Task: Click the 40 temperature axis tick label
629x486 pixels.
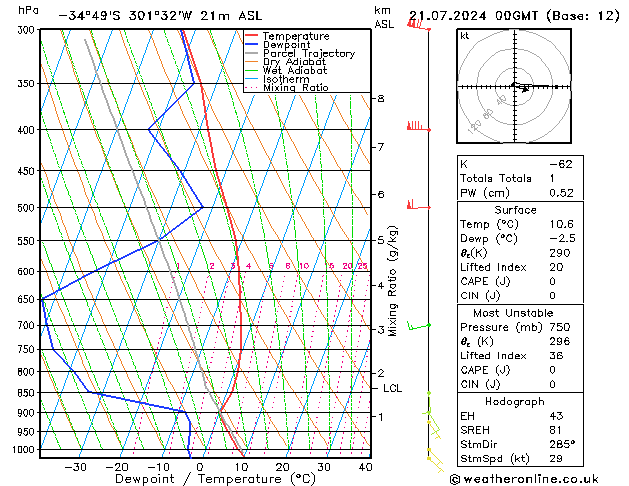Action: (x=365, y=467)
